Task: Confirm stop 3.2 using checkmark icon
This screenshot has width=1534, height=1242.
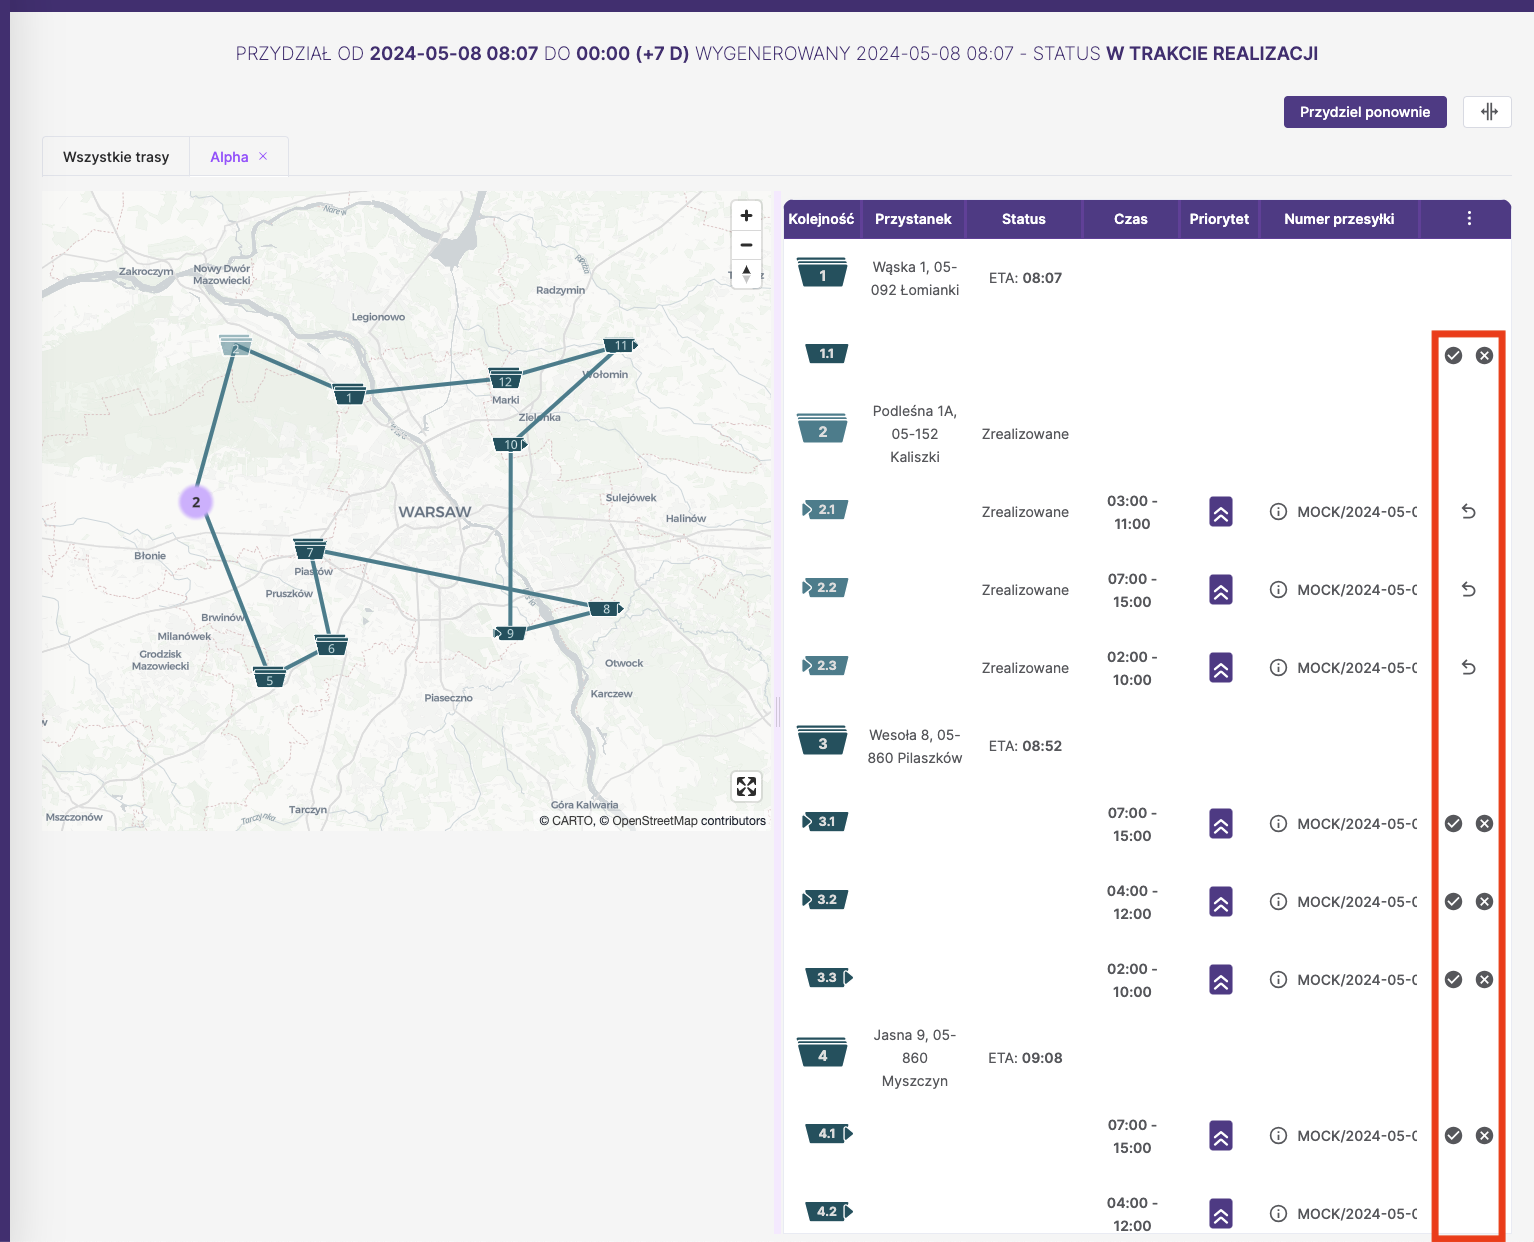Action: 1453,902
